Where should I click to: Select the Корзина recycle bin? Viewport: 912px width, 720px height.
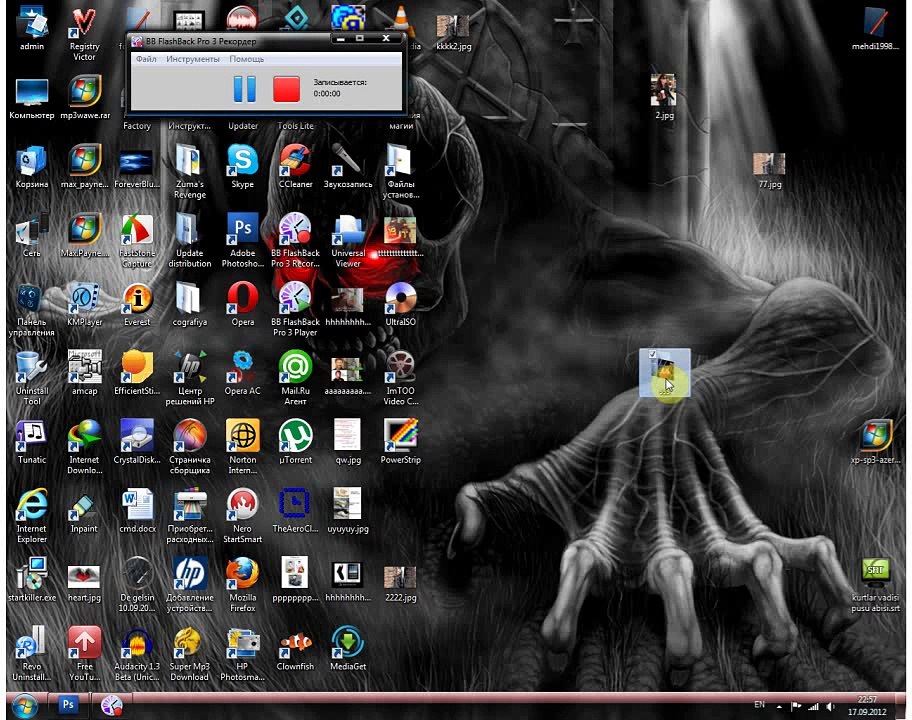click(32, 166)
